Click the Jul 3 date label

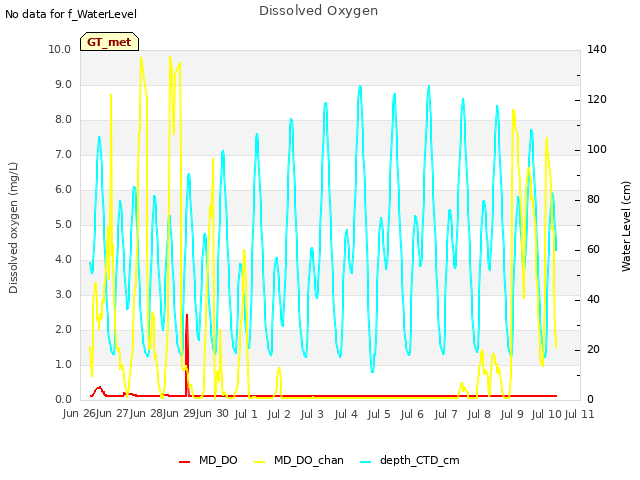click(x=312, y=414)
